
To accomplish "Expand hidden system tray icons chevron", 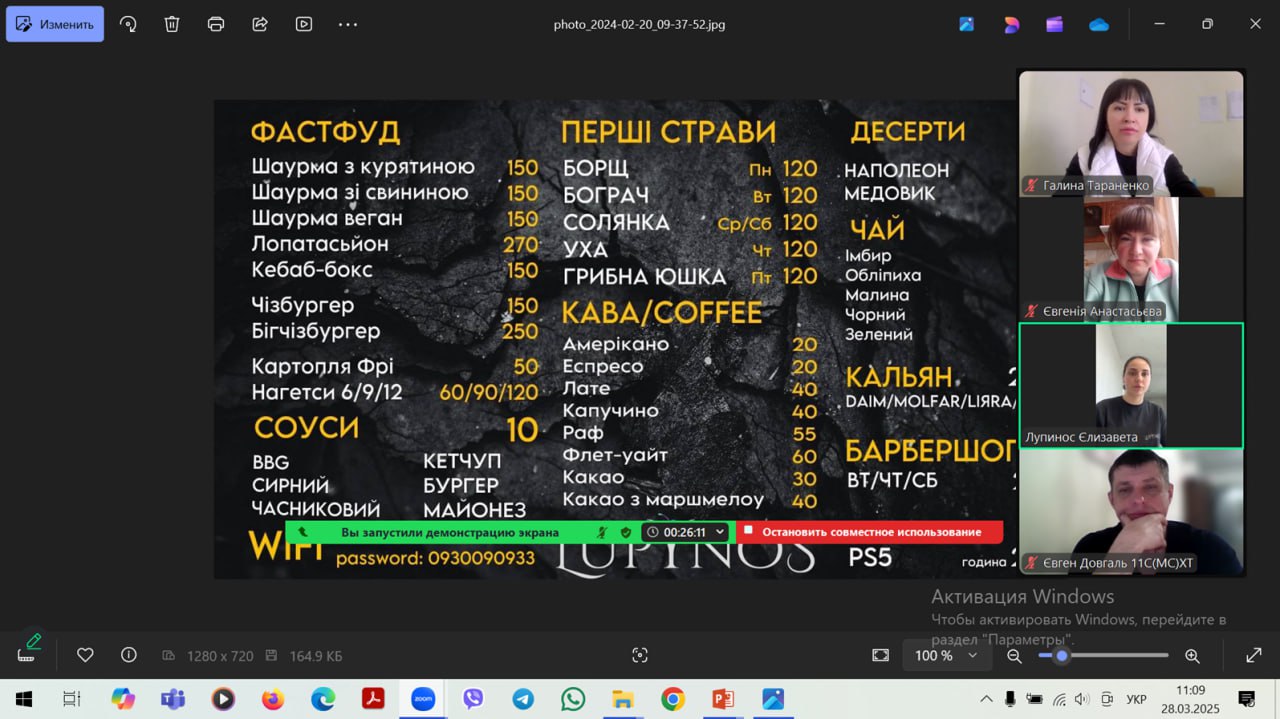I will pyautogui.click(x=986, y=699).
